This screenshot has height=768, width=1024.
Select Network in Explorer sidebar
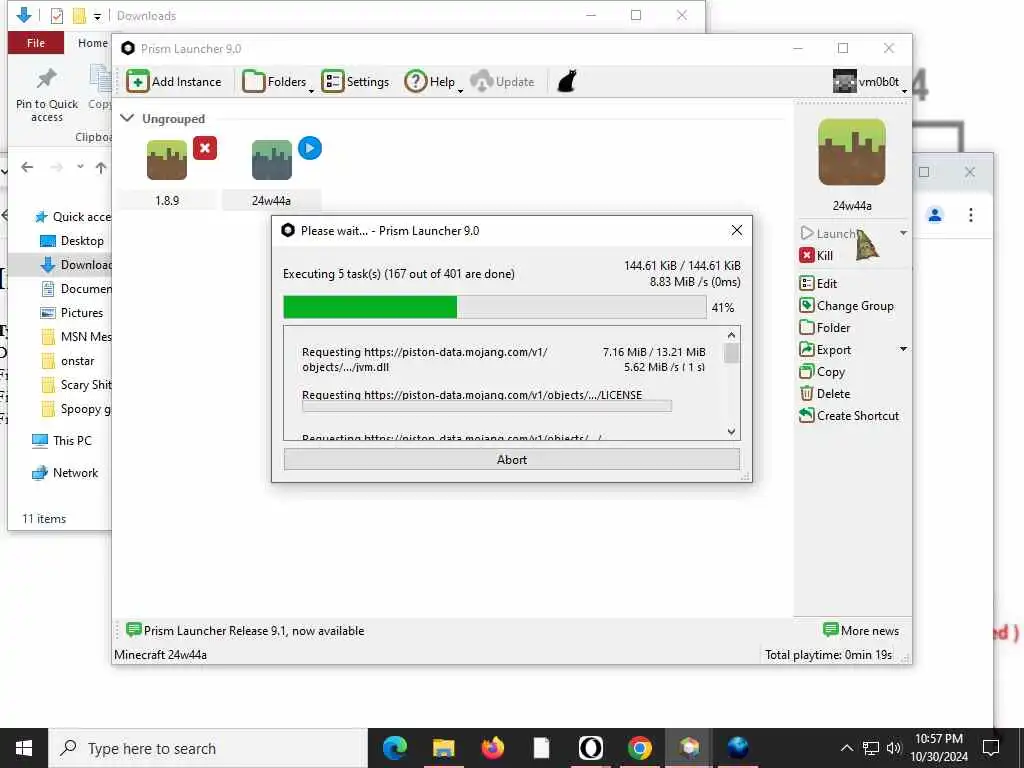65,472
